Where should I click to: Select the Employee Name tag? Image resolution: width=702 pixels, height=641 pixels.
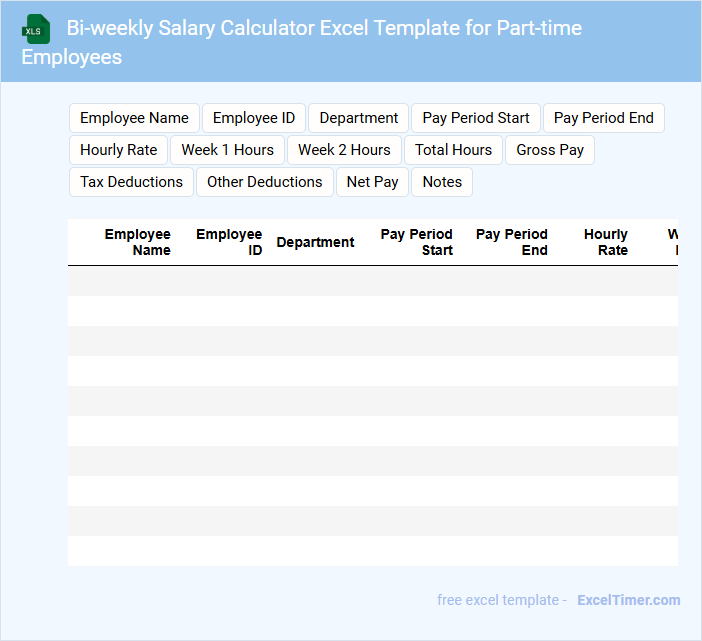[x=134, y=118]
